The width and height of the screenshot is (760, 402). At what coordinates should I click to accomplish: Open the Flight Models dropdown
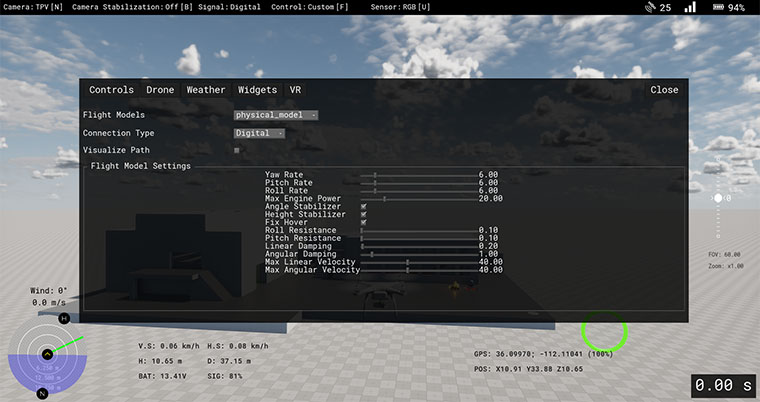click(276, 115)
